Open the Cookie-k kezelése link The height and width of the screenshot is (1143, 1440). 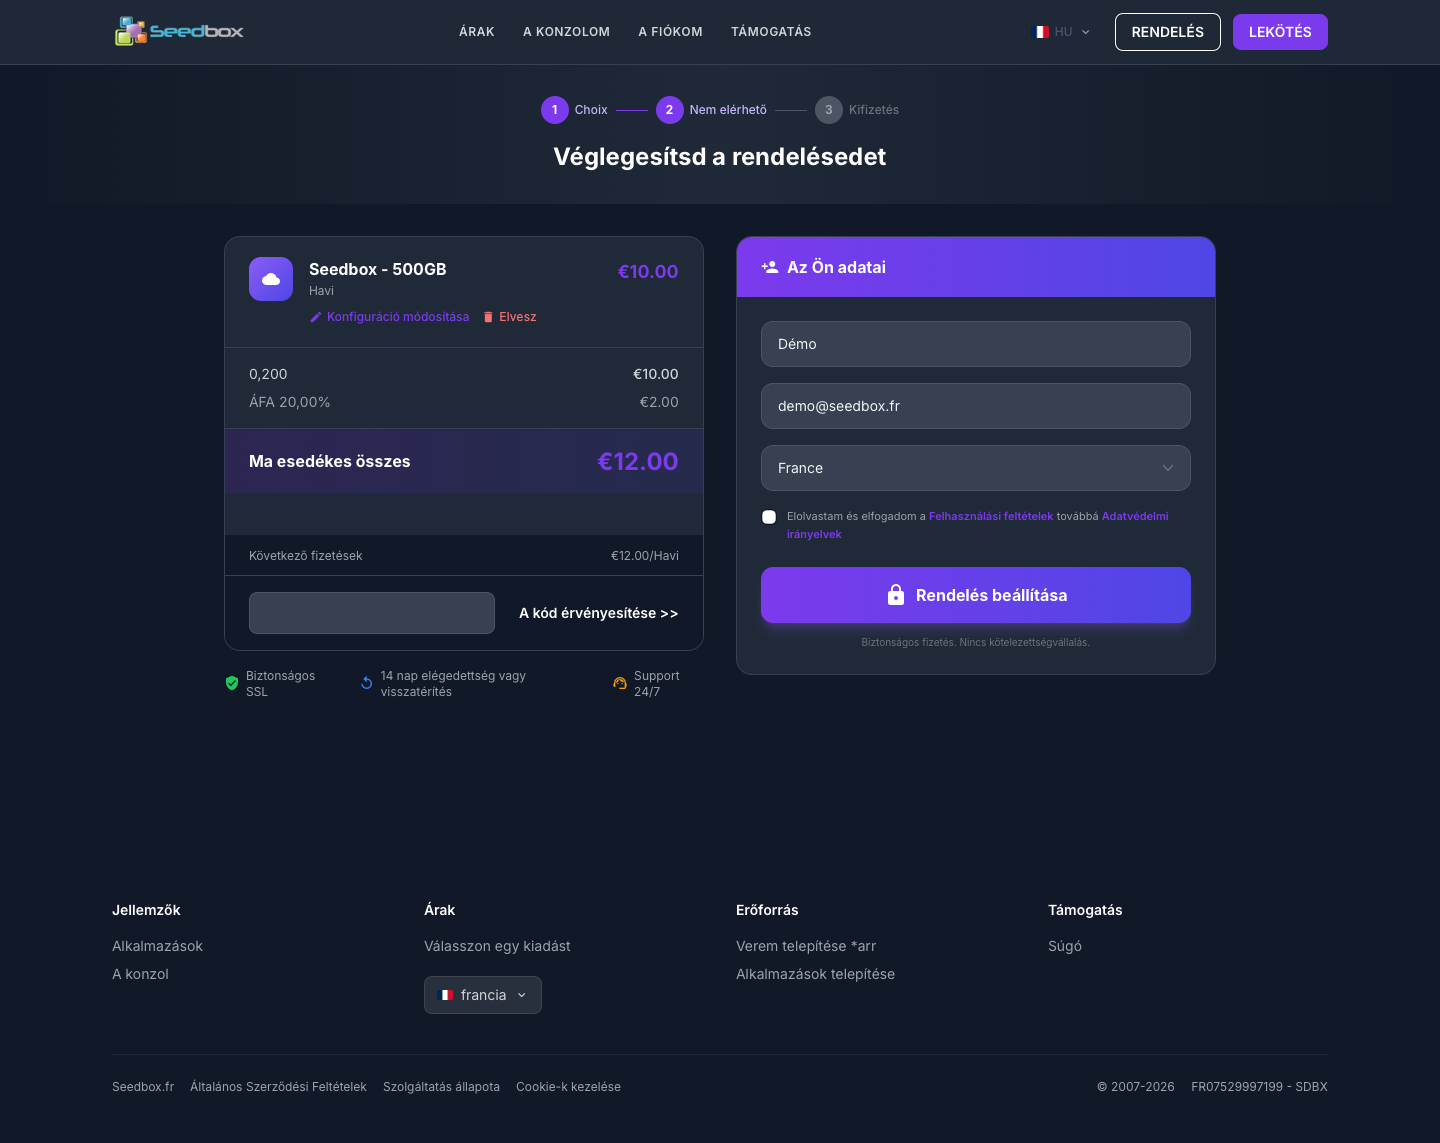point(568,1087)
